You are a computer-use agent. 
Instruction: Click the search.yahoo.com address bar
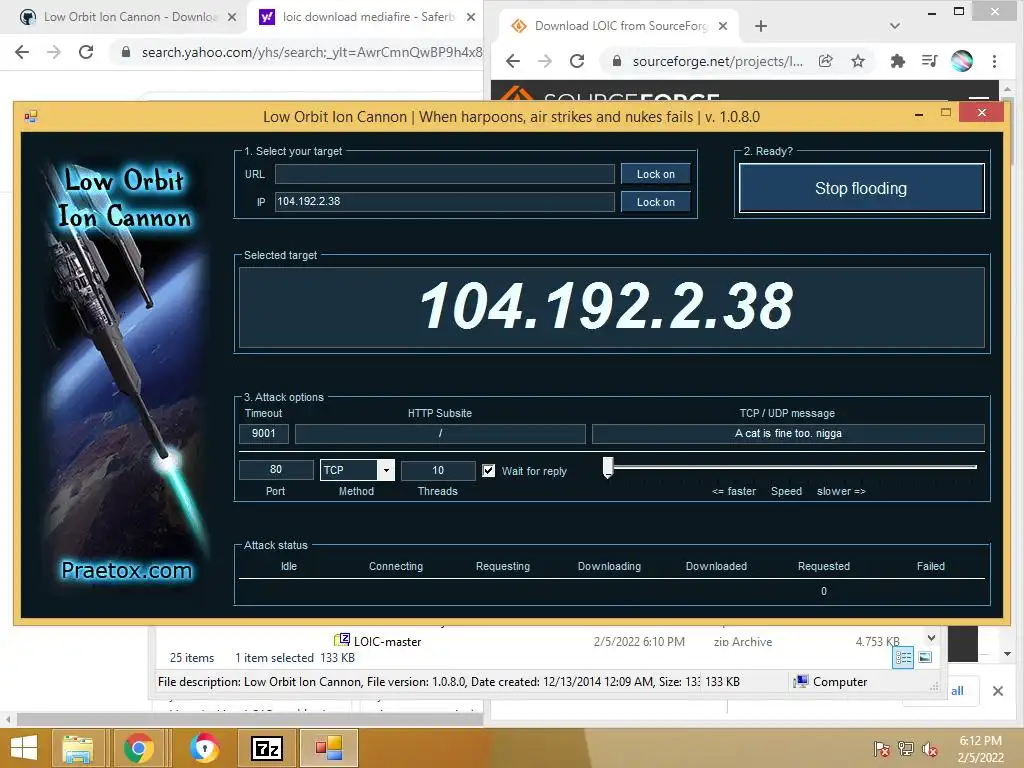point(310,52)
